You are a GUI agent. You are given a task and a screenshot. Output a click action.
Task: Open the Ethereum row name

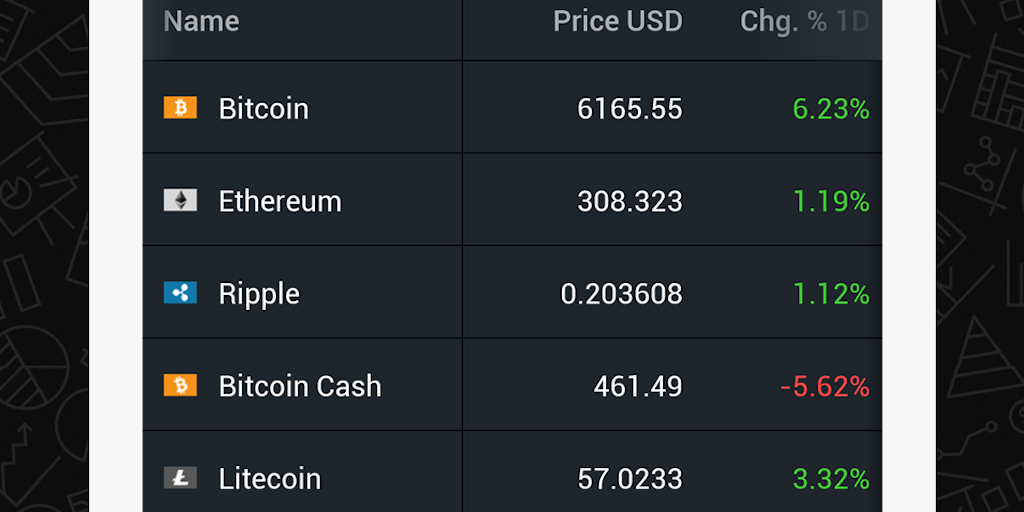coord(280,201)
